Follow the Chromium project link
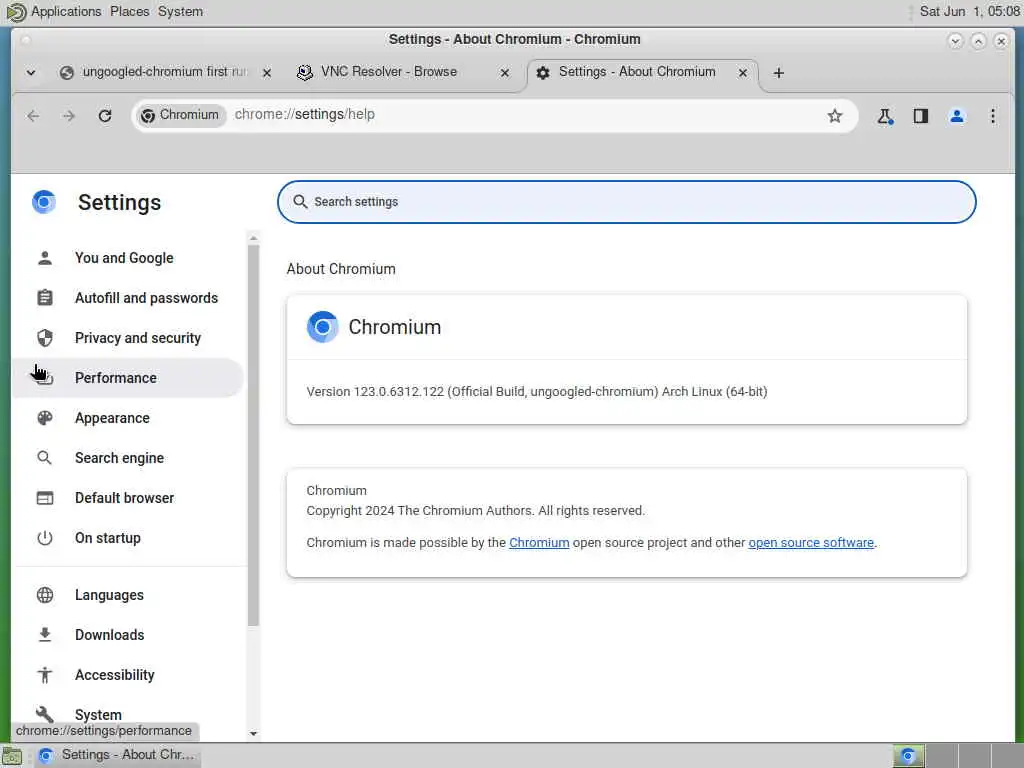 coord(539,543)
